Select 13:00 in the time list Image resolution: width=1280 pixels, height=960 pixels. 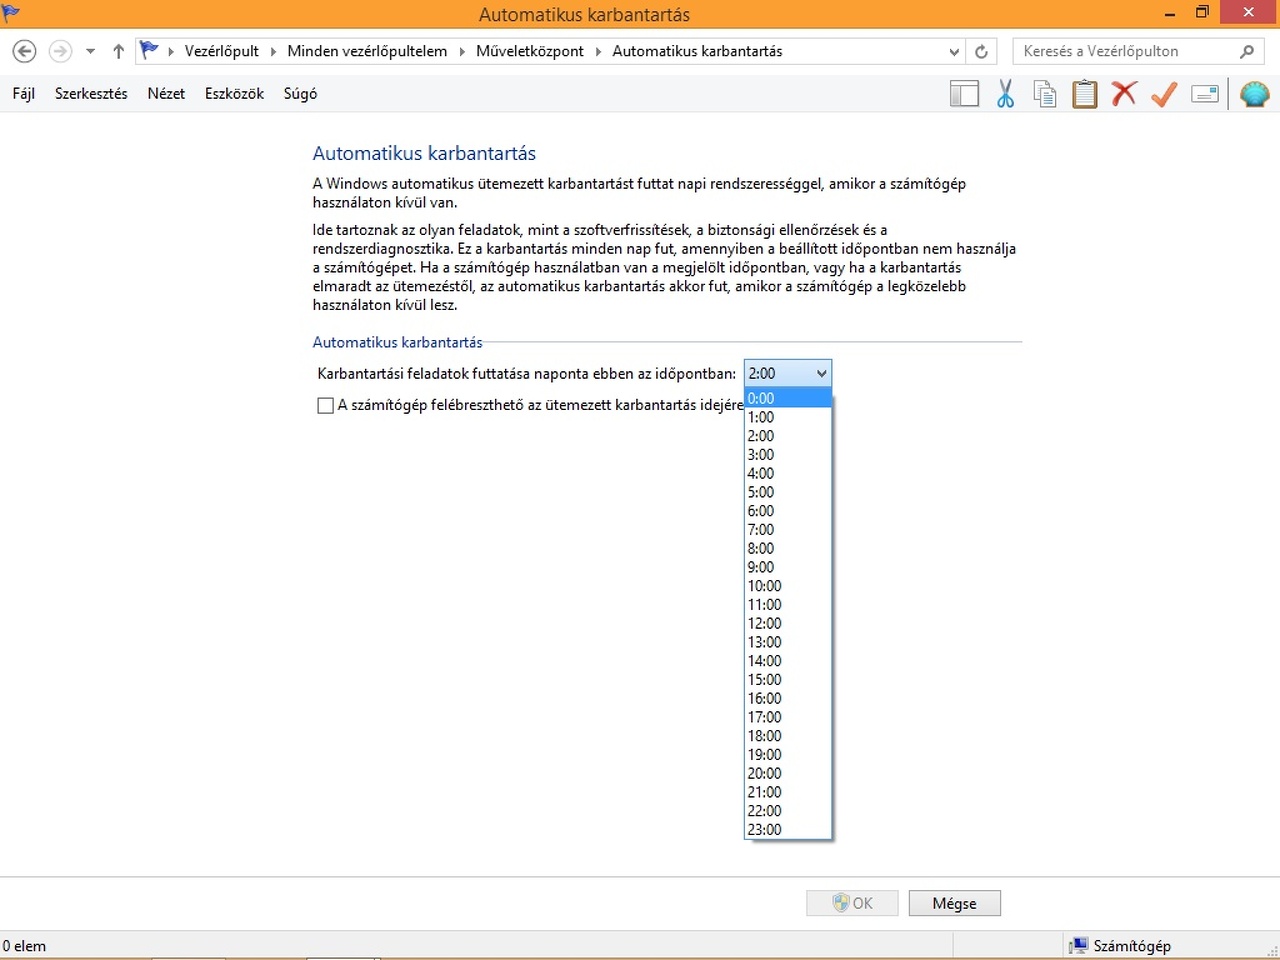pyautogui.click(x=788, y=642)
